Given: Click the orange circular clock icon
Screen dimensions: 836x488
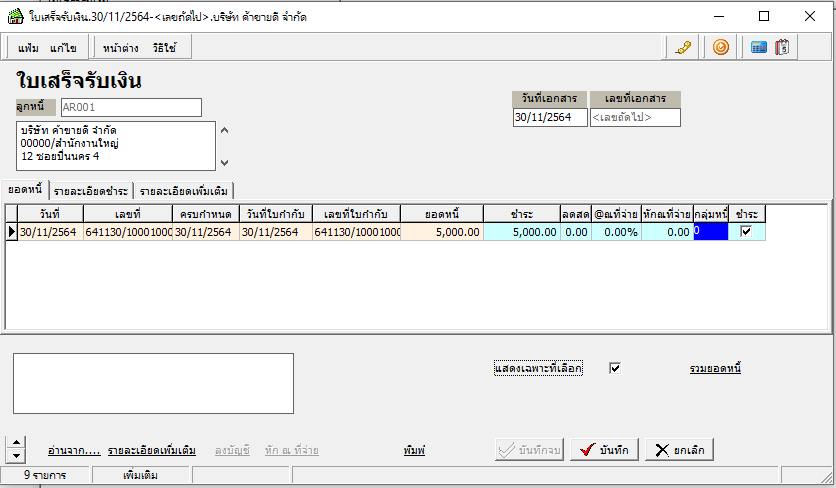Looking at the screenshot, I should pos(720,47).
